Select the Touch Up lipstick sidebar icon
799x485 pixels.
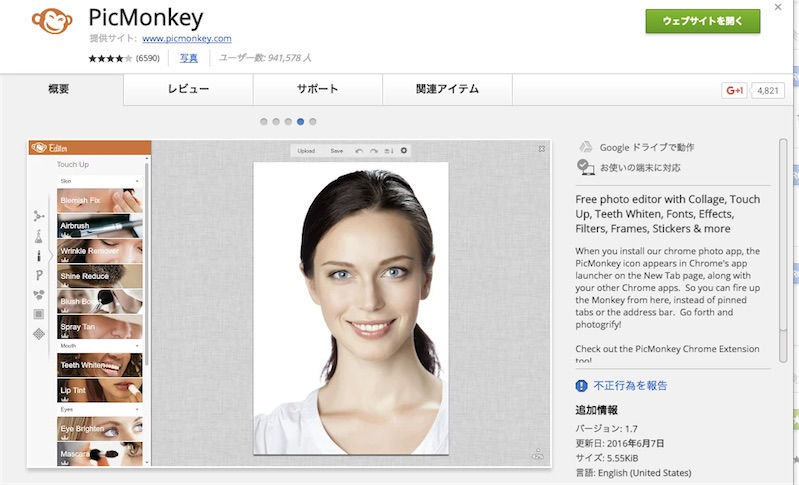tap(39, 255)
